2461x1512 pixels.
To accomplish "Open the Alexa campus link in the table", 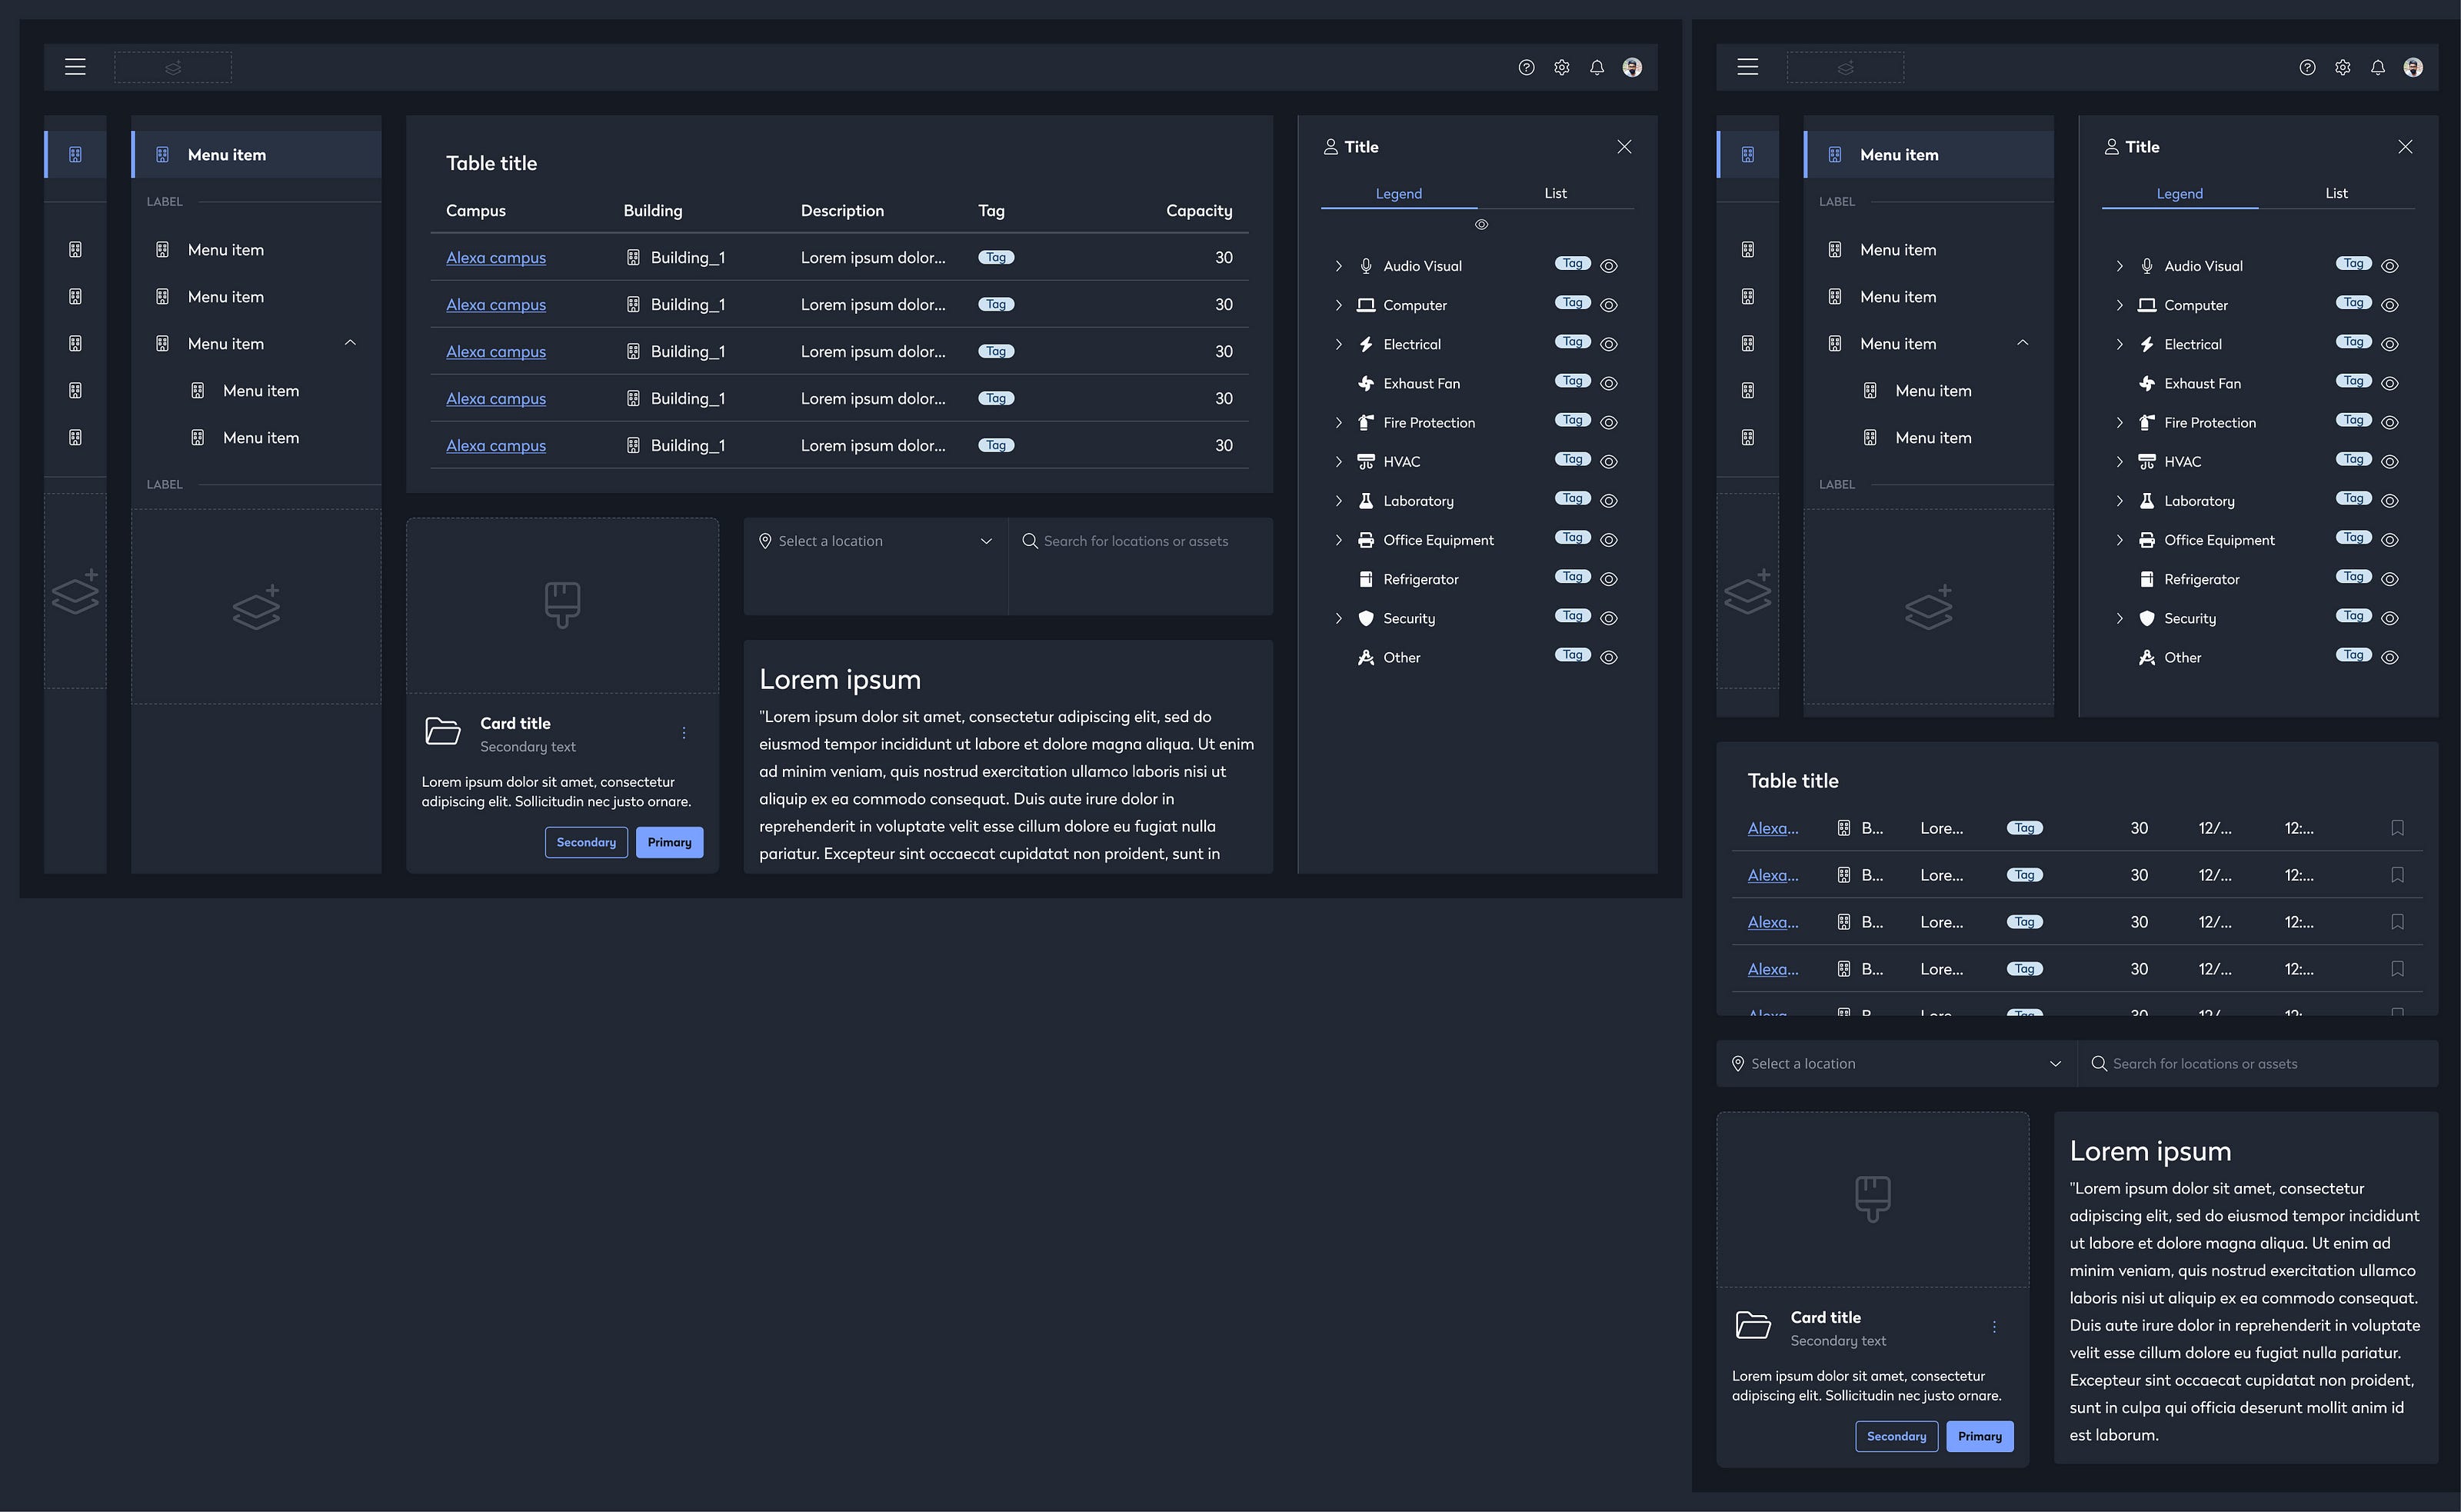I will 495,257.
